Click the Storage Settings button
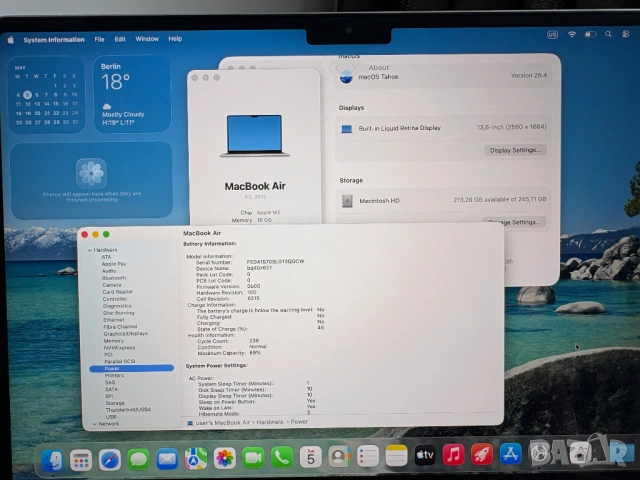 pos(515,222)
